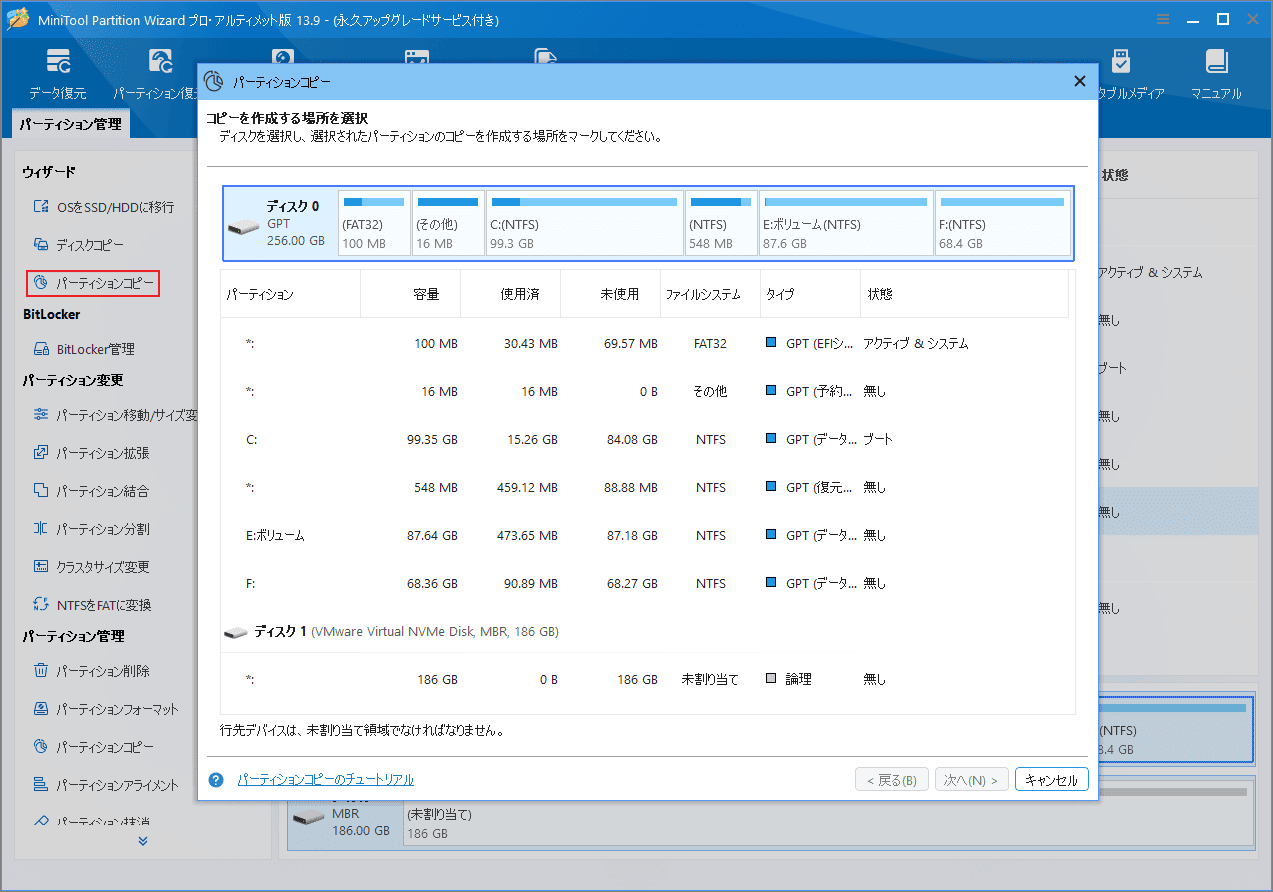Click the キャンセル button

1052,780
